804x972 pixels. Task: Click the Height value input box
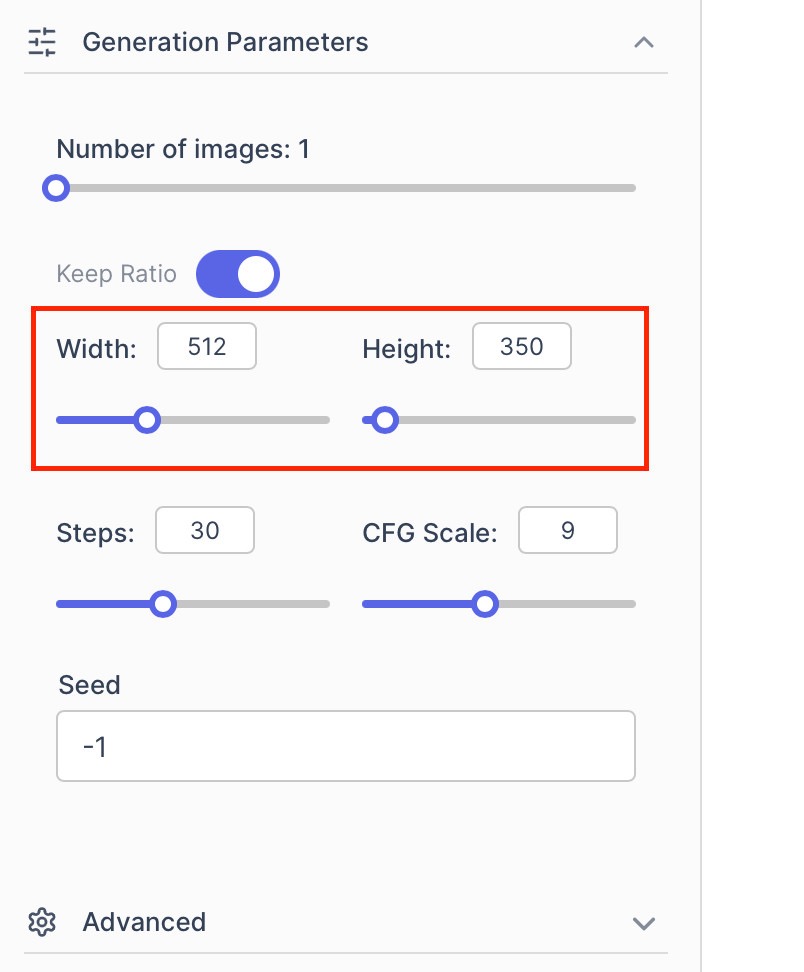click(522, 347)
